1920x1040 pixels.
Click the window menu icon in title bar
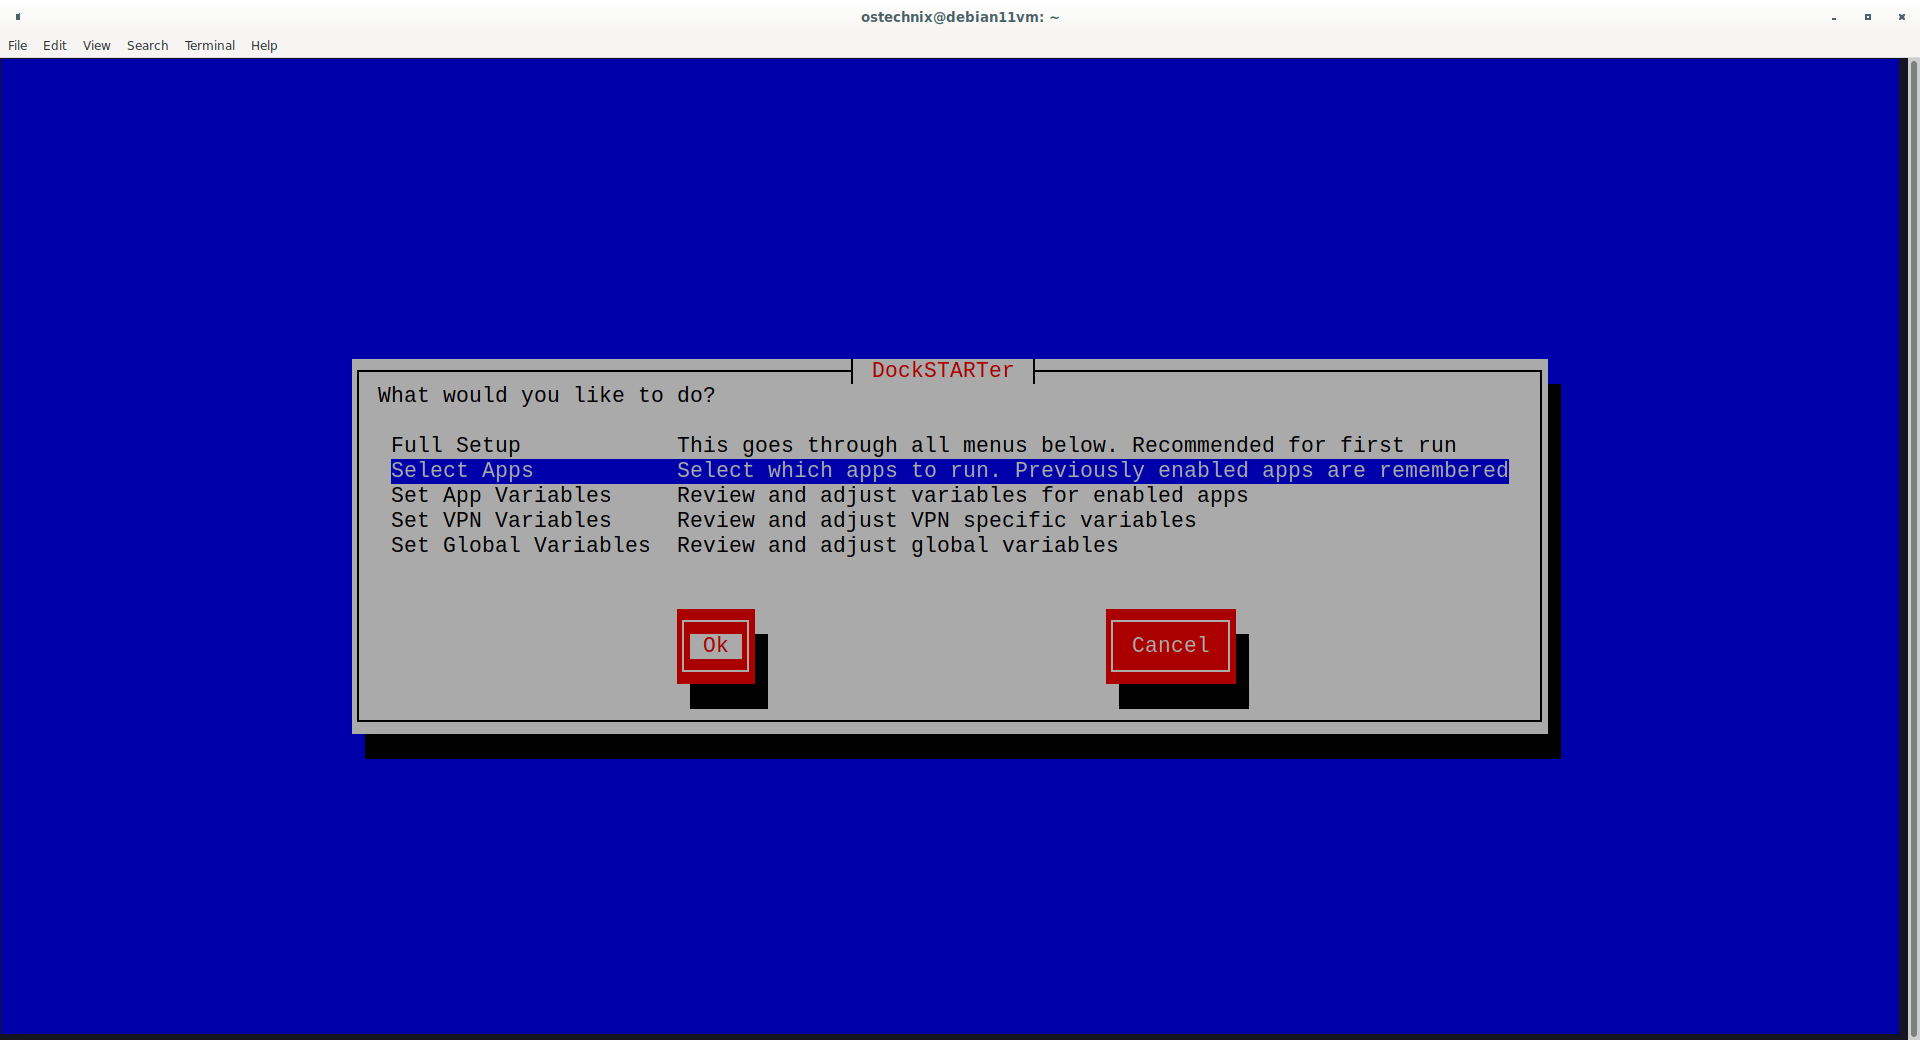[18, 17]
